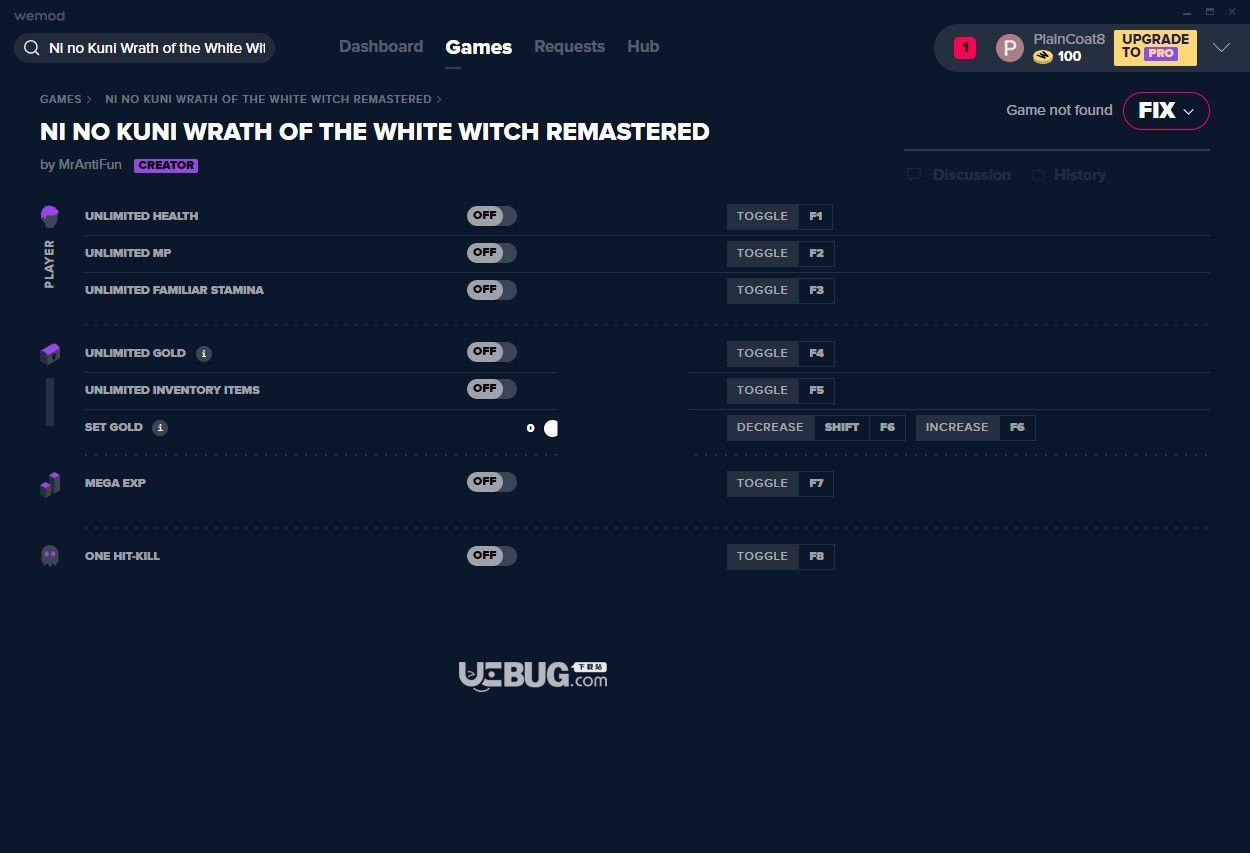Click Increase F6 hotkey for Set Gold
This screenshot has width=1250, height=853.
(x=976, y=428)
